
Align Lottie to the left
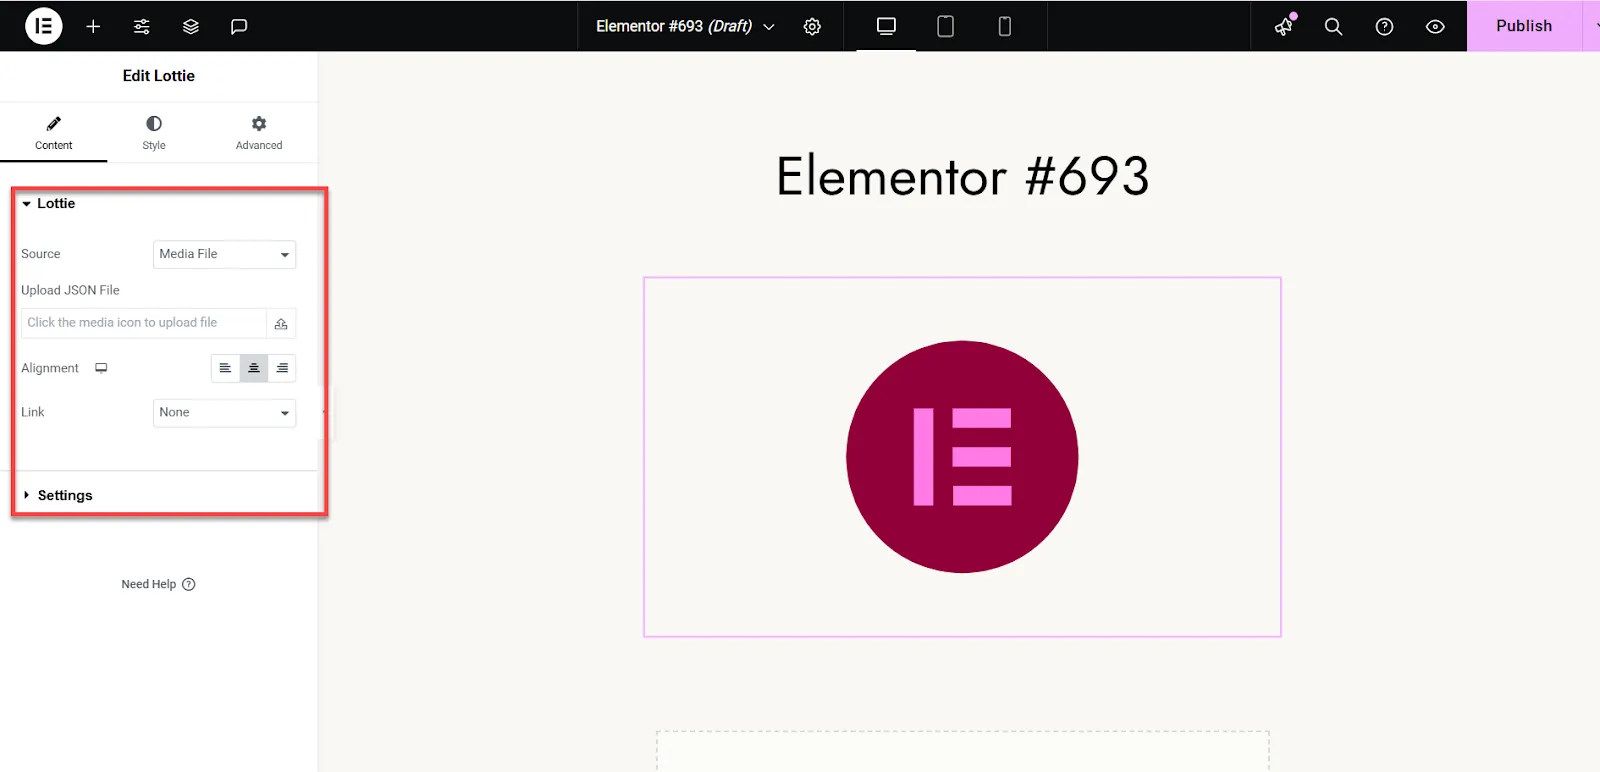225,368
